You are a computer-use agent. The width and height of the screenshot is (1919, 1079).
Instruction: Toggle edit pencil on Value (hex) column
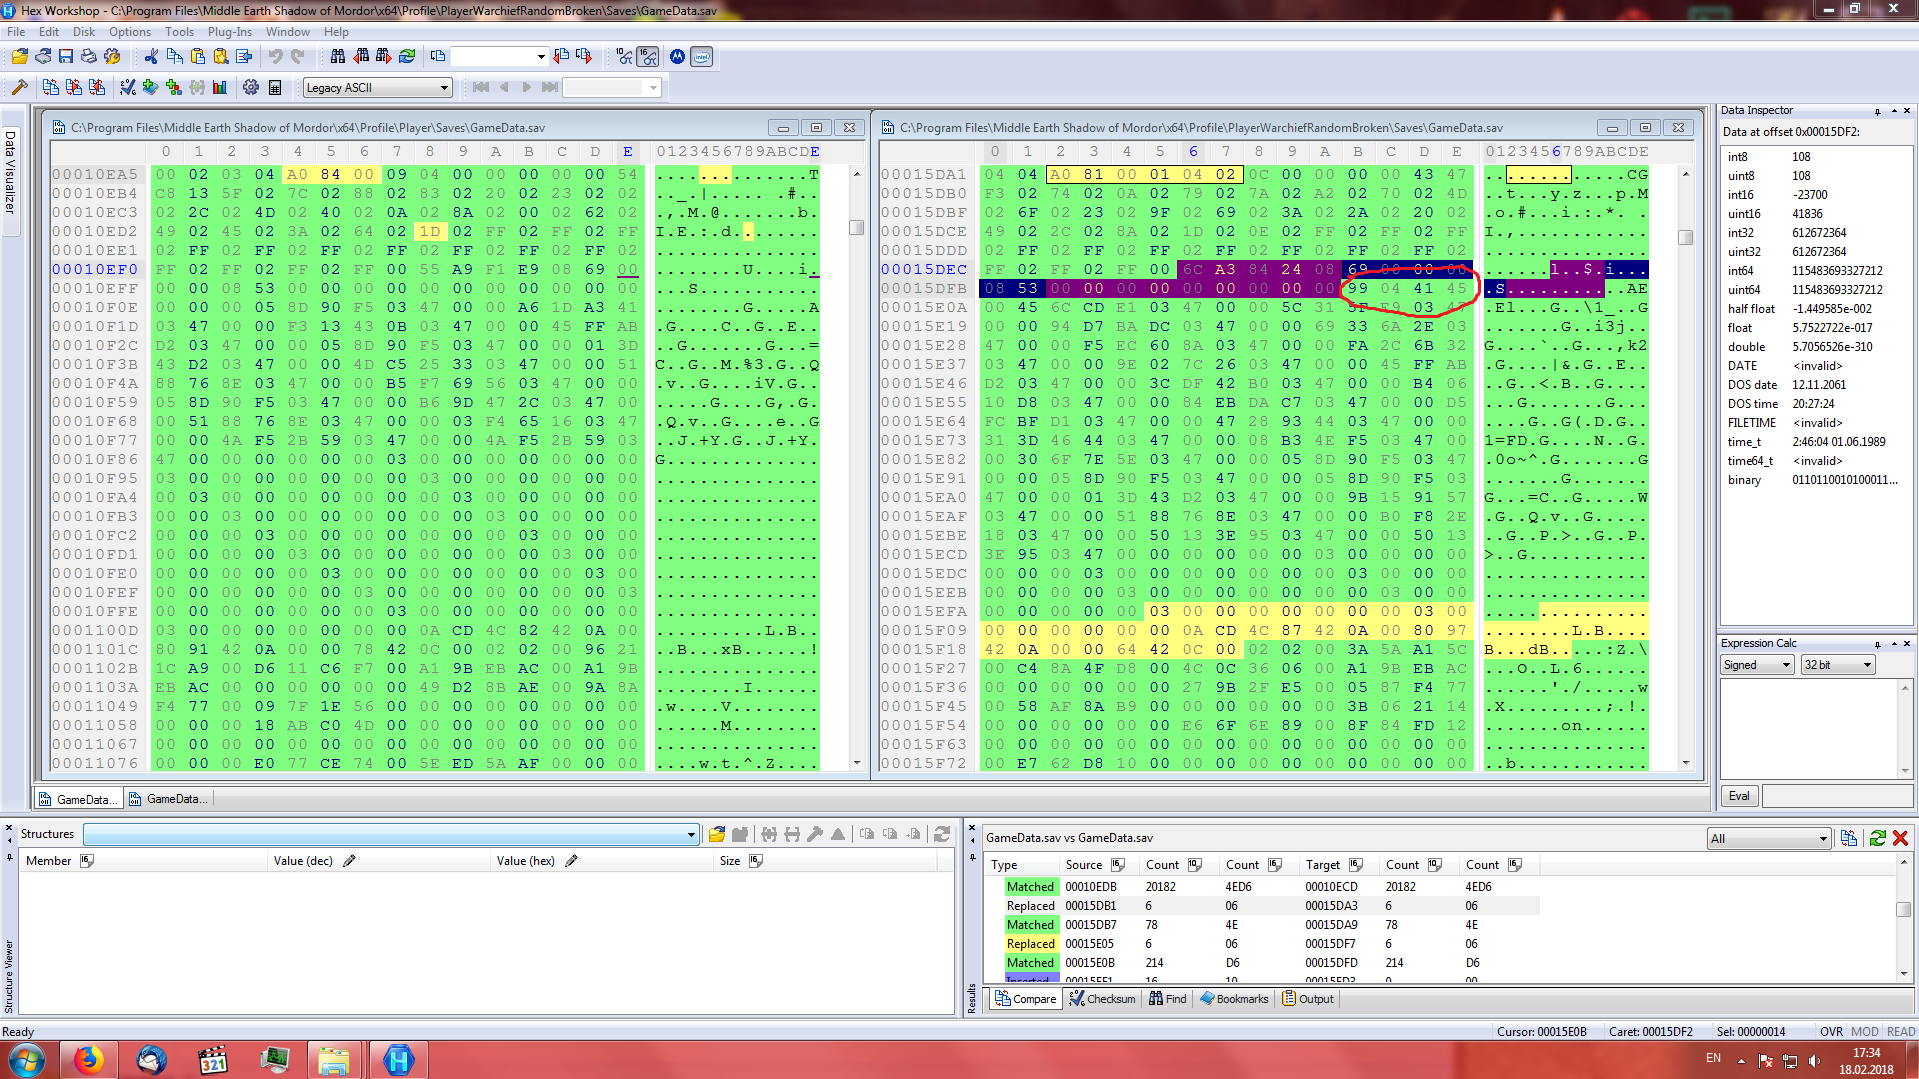point(571,861)
